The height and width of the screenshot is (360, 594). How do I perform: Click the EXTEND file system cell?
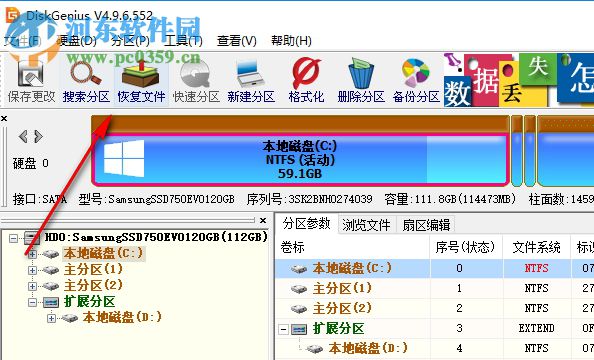(536, 328)
